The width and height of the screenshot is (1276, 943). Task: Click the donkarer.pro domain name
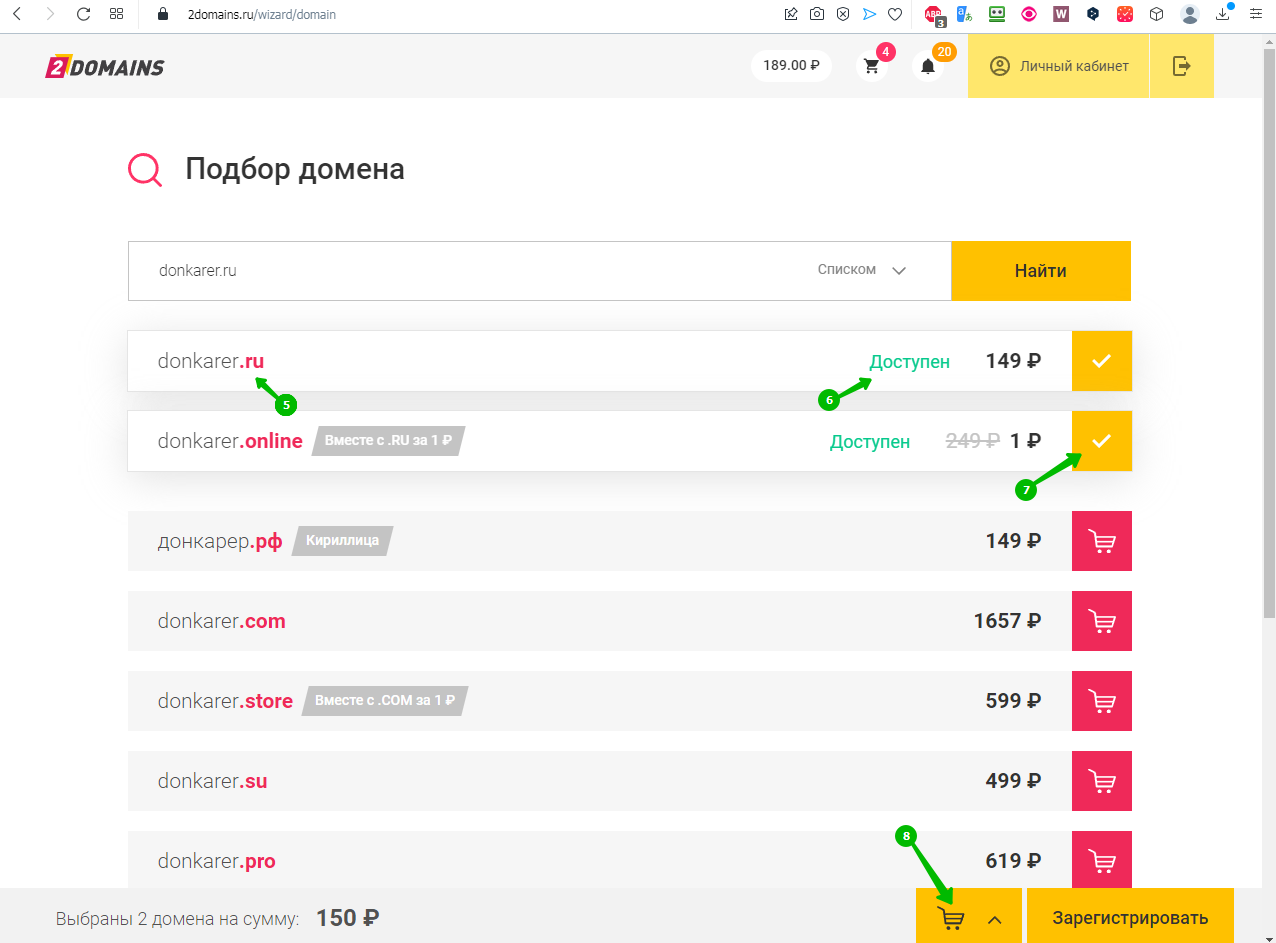click(x=216, y=861)
